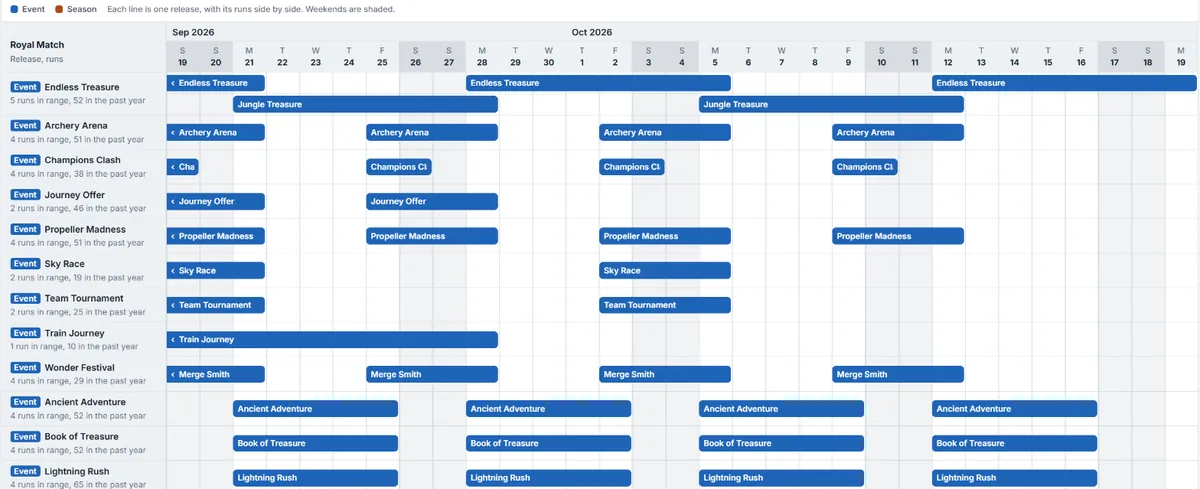Select the Jungle Treasure bar starting September 21

[365, 104]
